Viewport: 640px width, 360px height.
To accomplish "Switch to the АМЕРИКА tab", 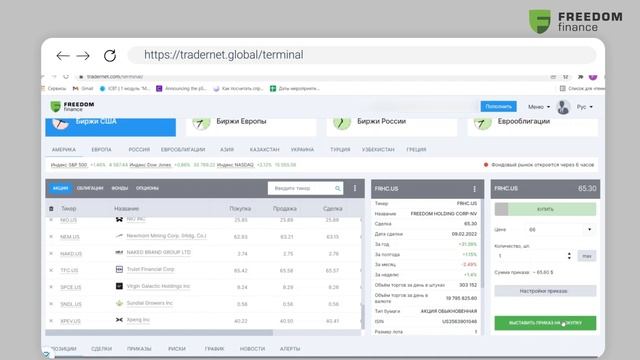I will (64, 149).
